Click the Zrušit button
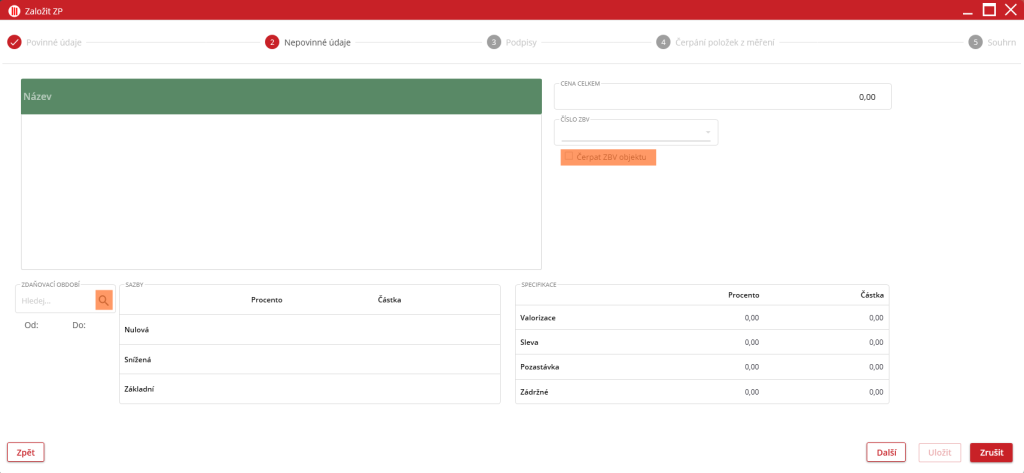 tap(990, 452)
